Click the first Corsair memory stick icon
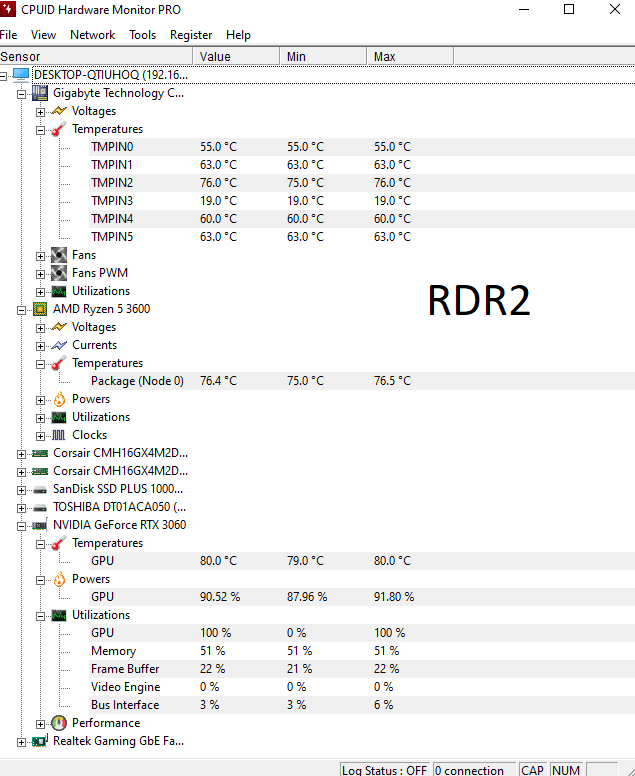 coord(40,453)
